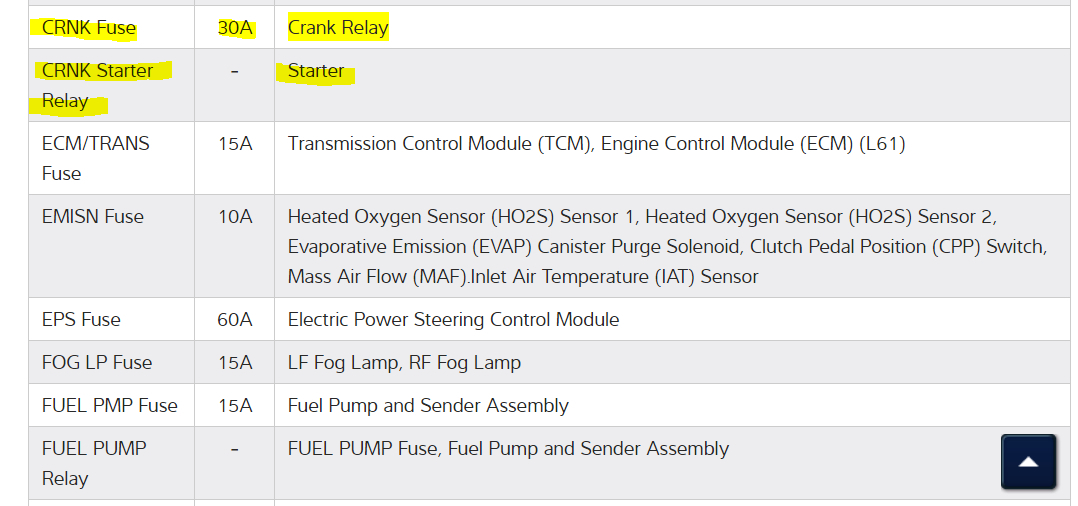Click the 15A value in ECM/TRANS row
Viewport: 1078px width, 506px height.
coord(235,144)
